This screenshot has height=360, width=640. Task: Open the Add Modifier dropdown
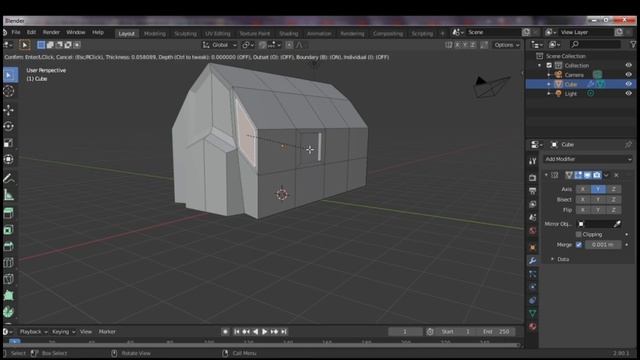tap(588, 159)
